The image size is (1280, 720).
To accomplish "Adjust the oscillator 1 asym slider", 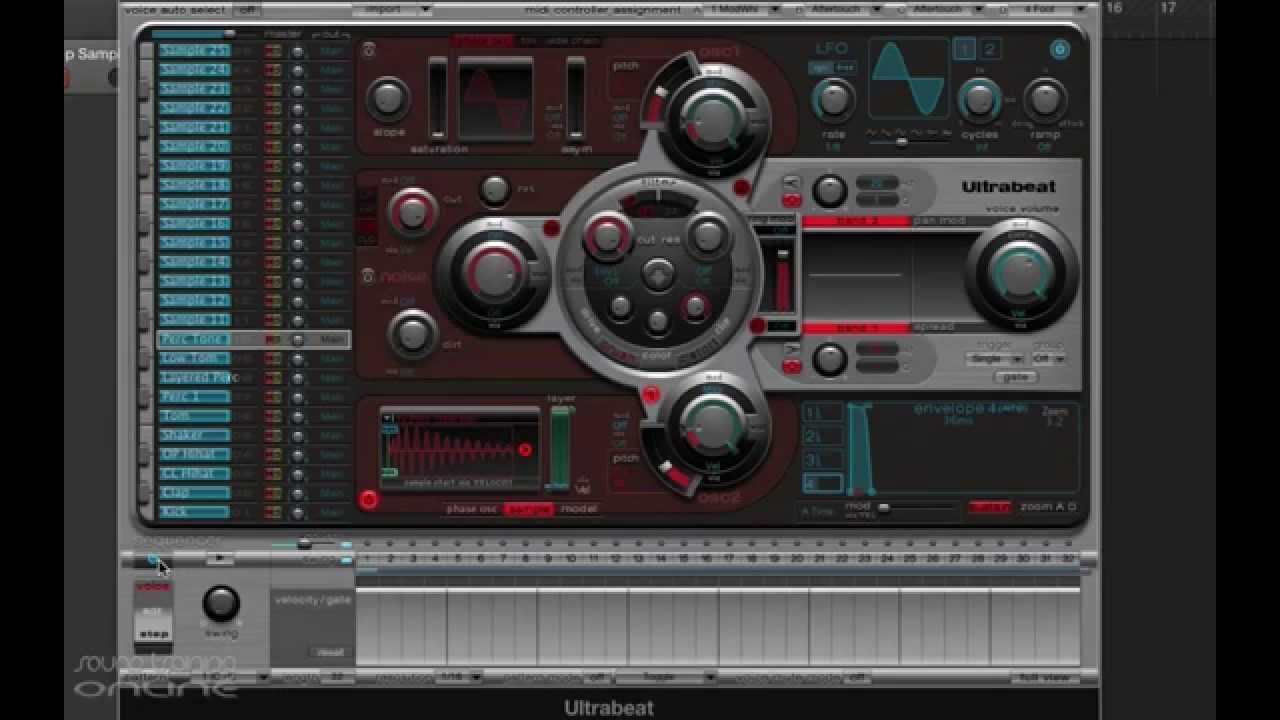I will point(575,98).
